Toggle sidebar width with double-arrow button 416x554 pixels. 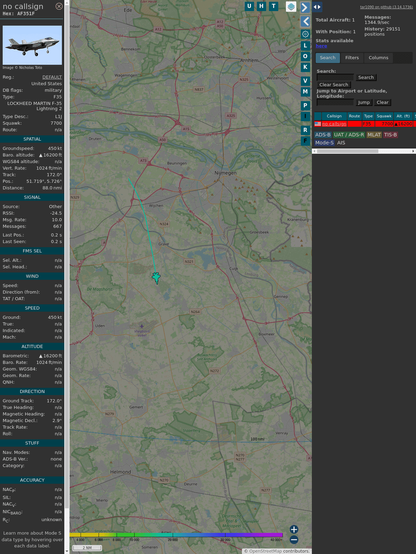tap(317, 7)
